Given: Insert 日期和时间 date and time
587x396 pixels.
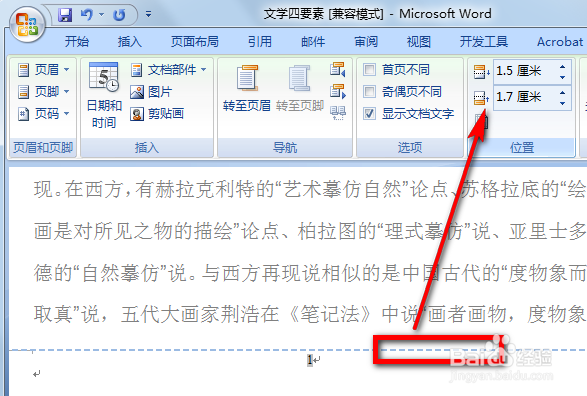Looking at the screenshot, I should 104,95.
